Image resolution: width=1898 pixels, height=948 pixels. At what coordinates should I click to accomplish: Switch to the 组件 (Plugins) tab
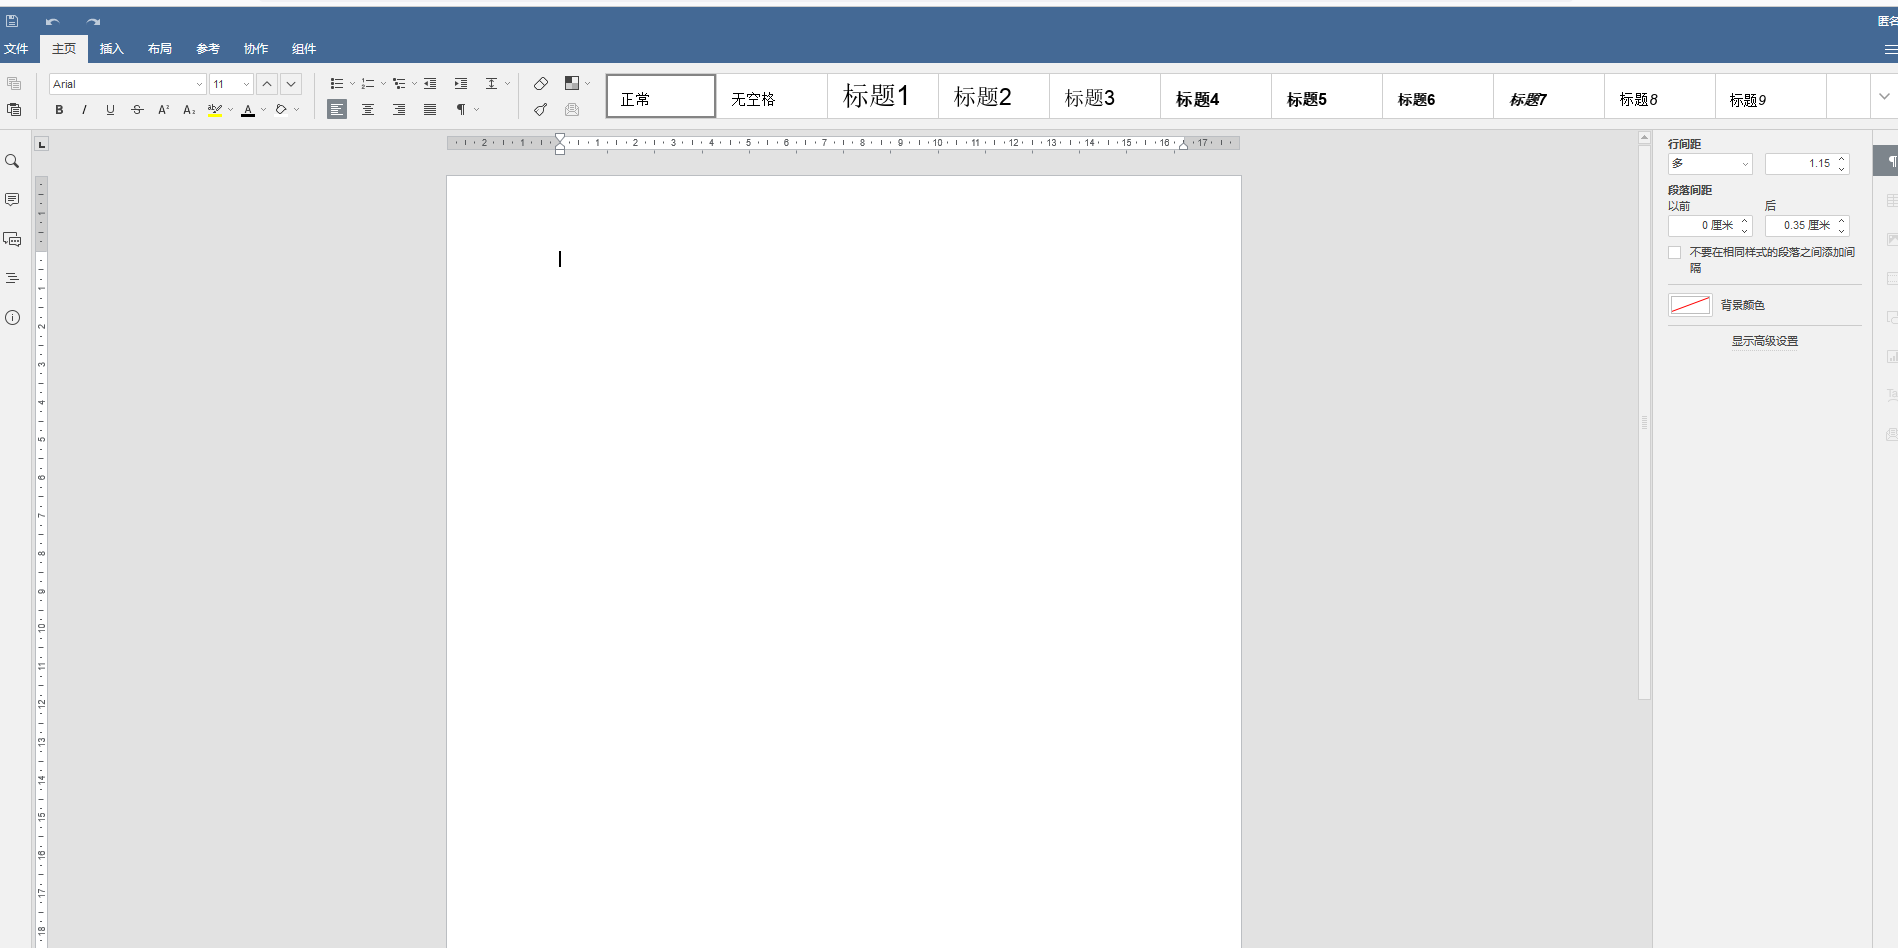point(303,49)
